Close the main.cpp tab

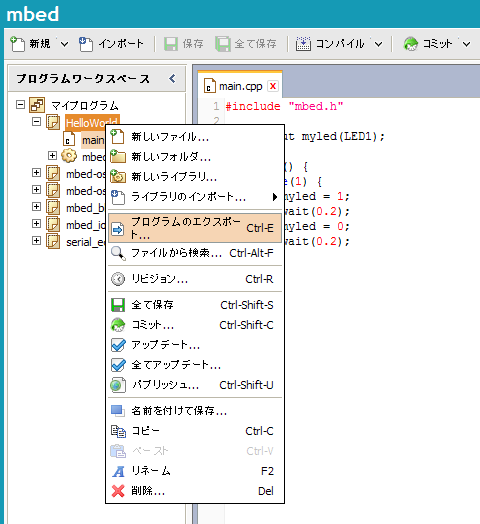[x=273, y=86]
